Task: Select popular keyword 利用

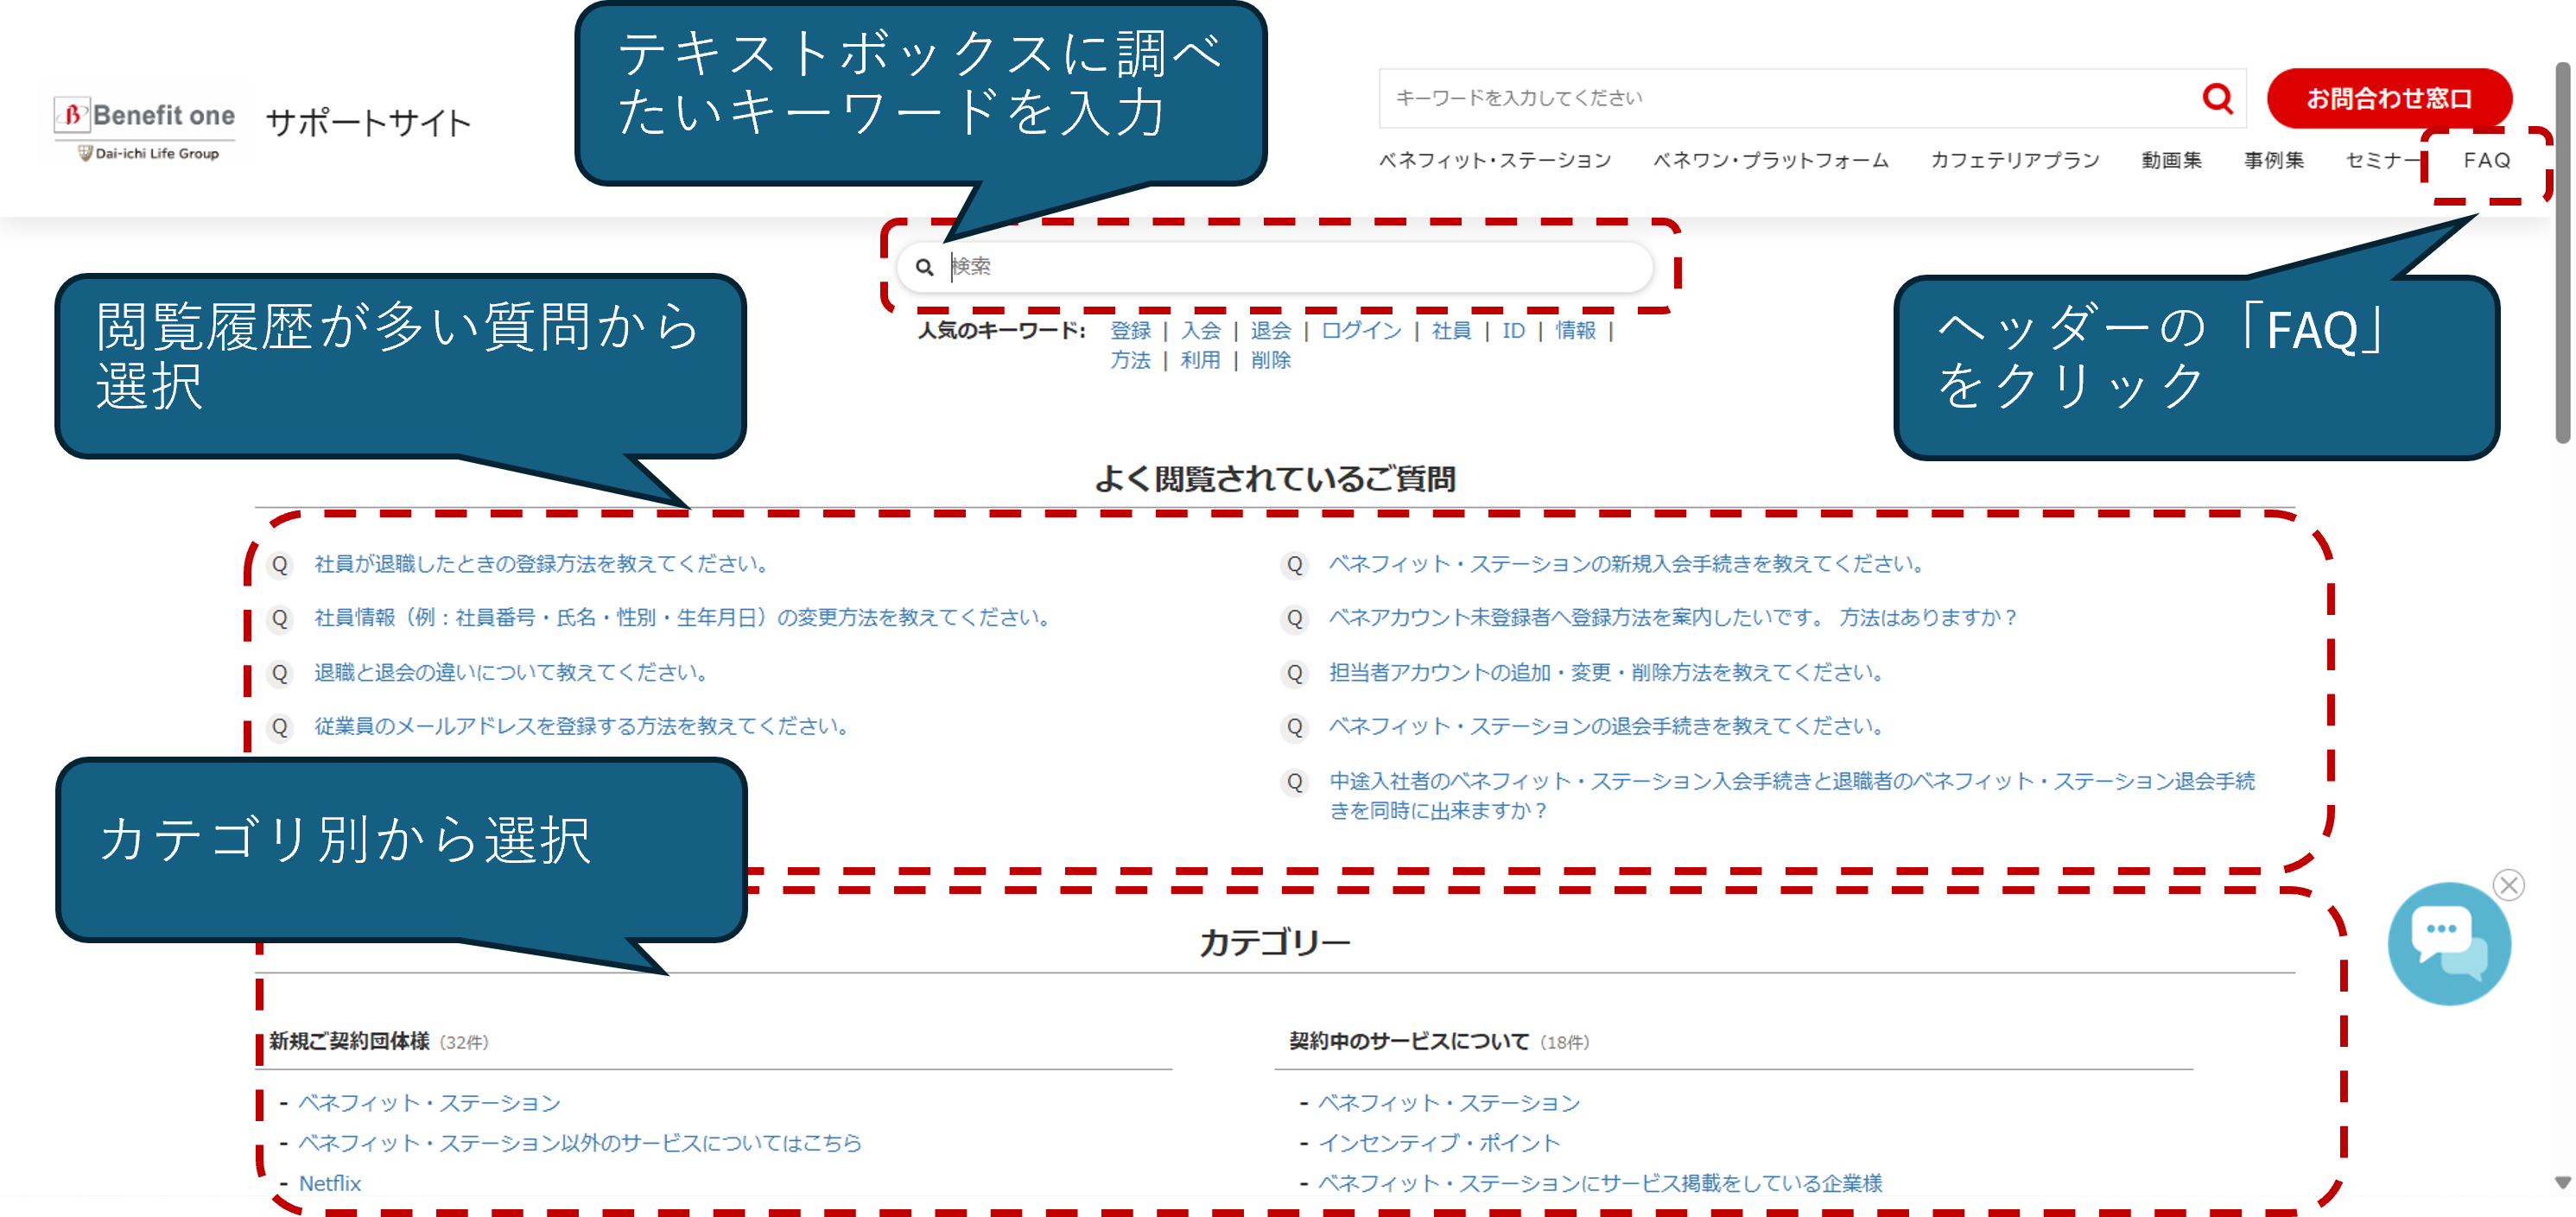Action: coord(1200,360)
